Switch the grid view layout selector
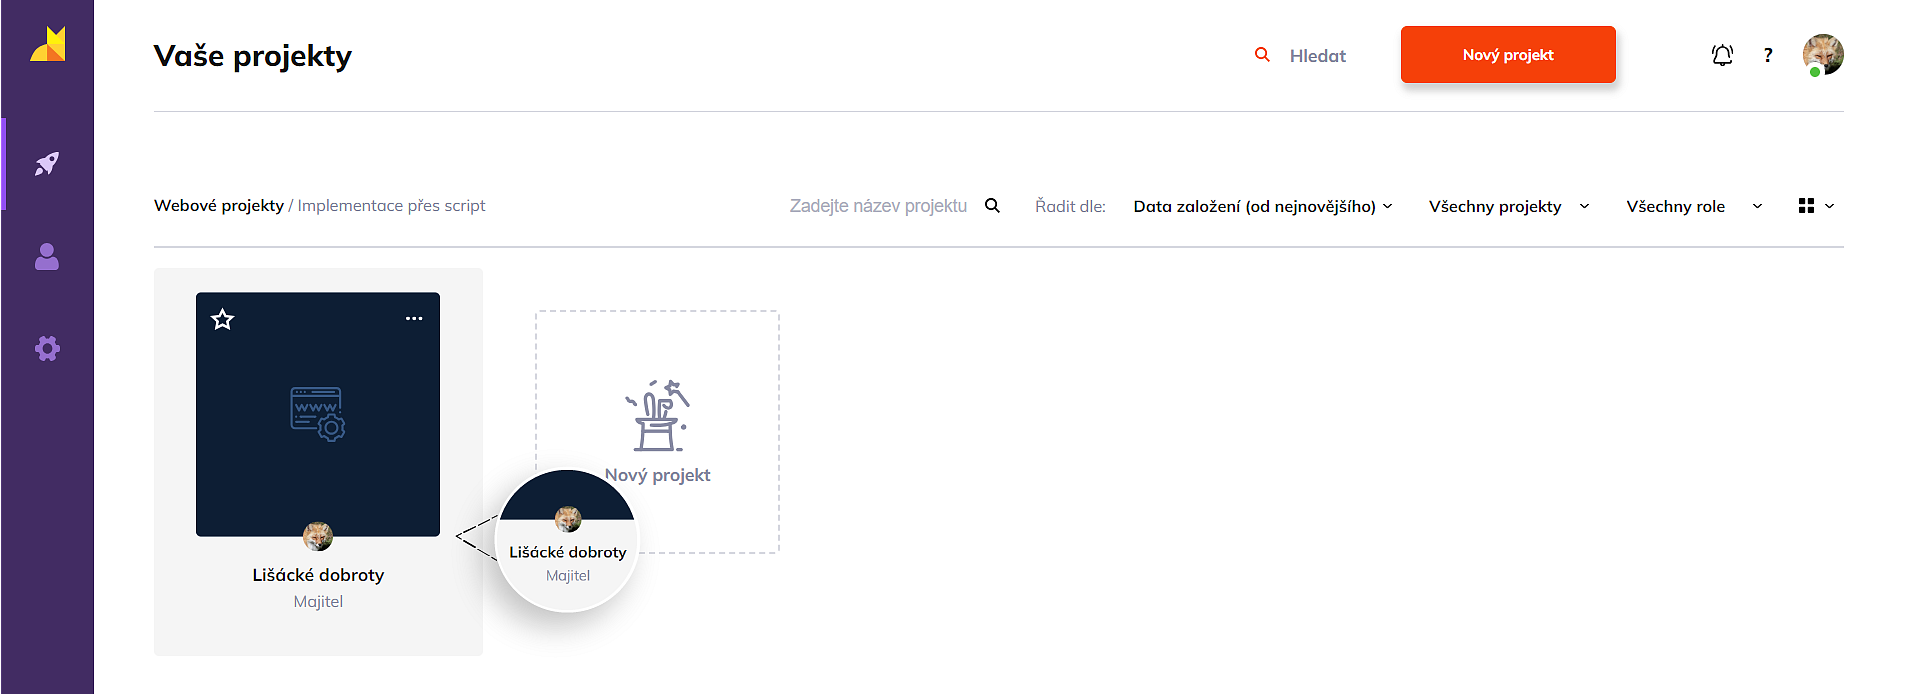The width and height of the screenshot is (1920, 694). coord(1815,206)
